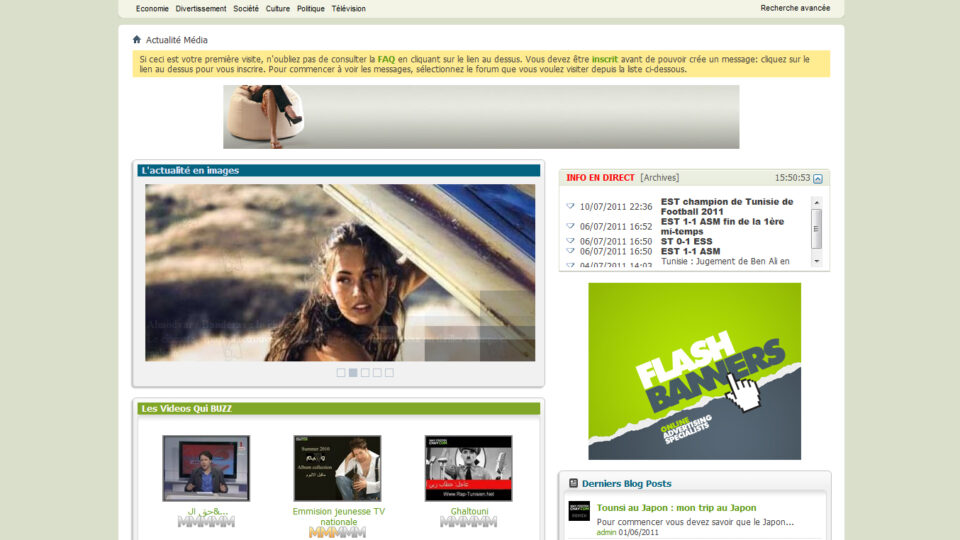The height and width of the screenshot is (540, 960).
Task: Open the Politique menu
Action: coord(310,9)
